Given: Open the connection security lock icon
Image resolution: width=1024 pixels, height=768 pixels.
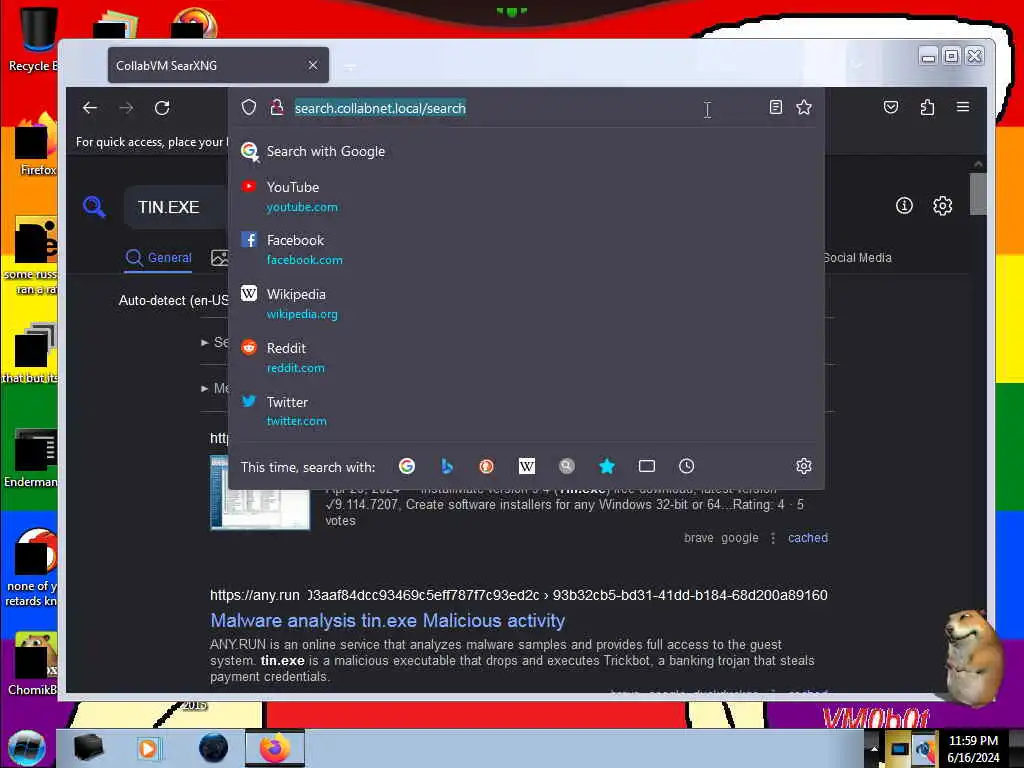Looking at the screenshot, I should pyautogui.click(x=277, y=107).
